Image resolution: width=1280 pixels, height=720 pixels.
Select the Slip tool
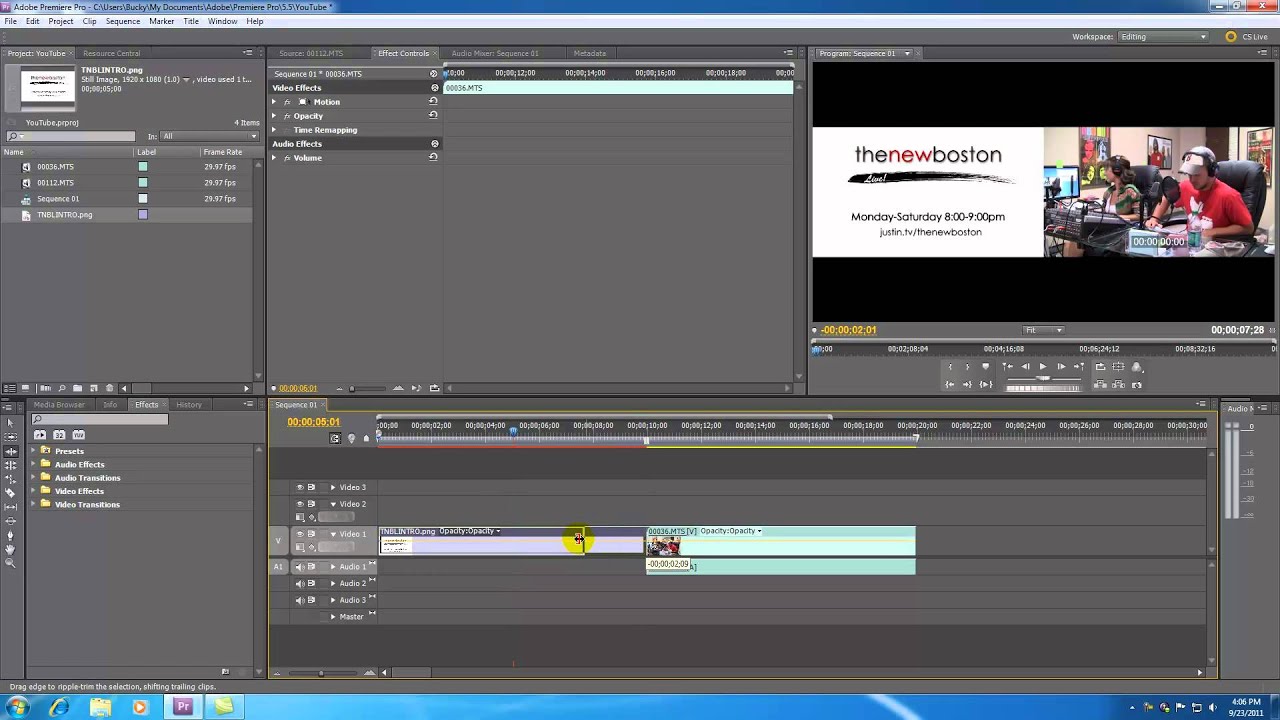(x=10, y=507)
